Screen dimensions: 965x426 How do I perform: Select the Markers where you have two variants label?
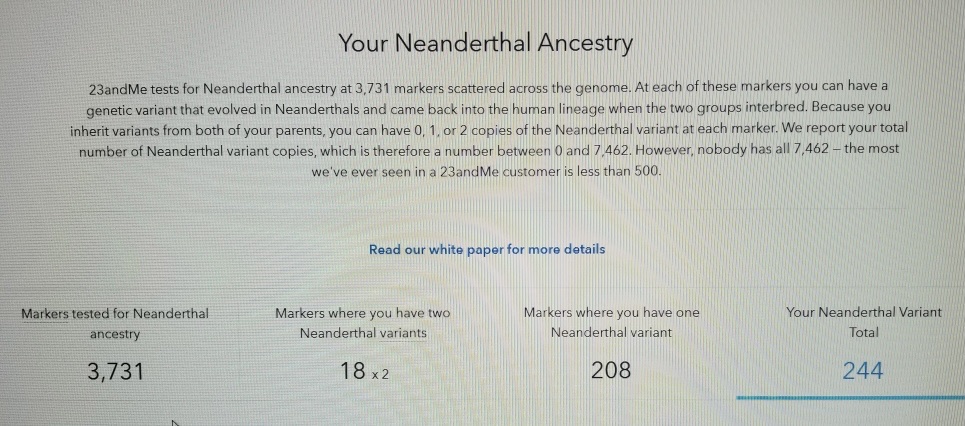coord(362,323)
